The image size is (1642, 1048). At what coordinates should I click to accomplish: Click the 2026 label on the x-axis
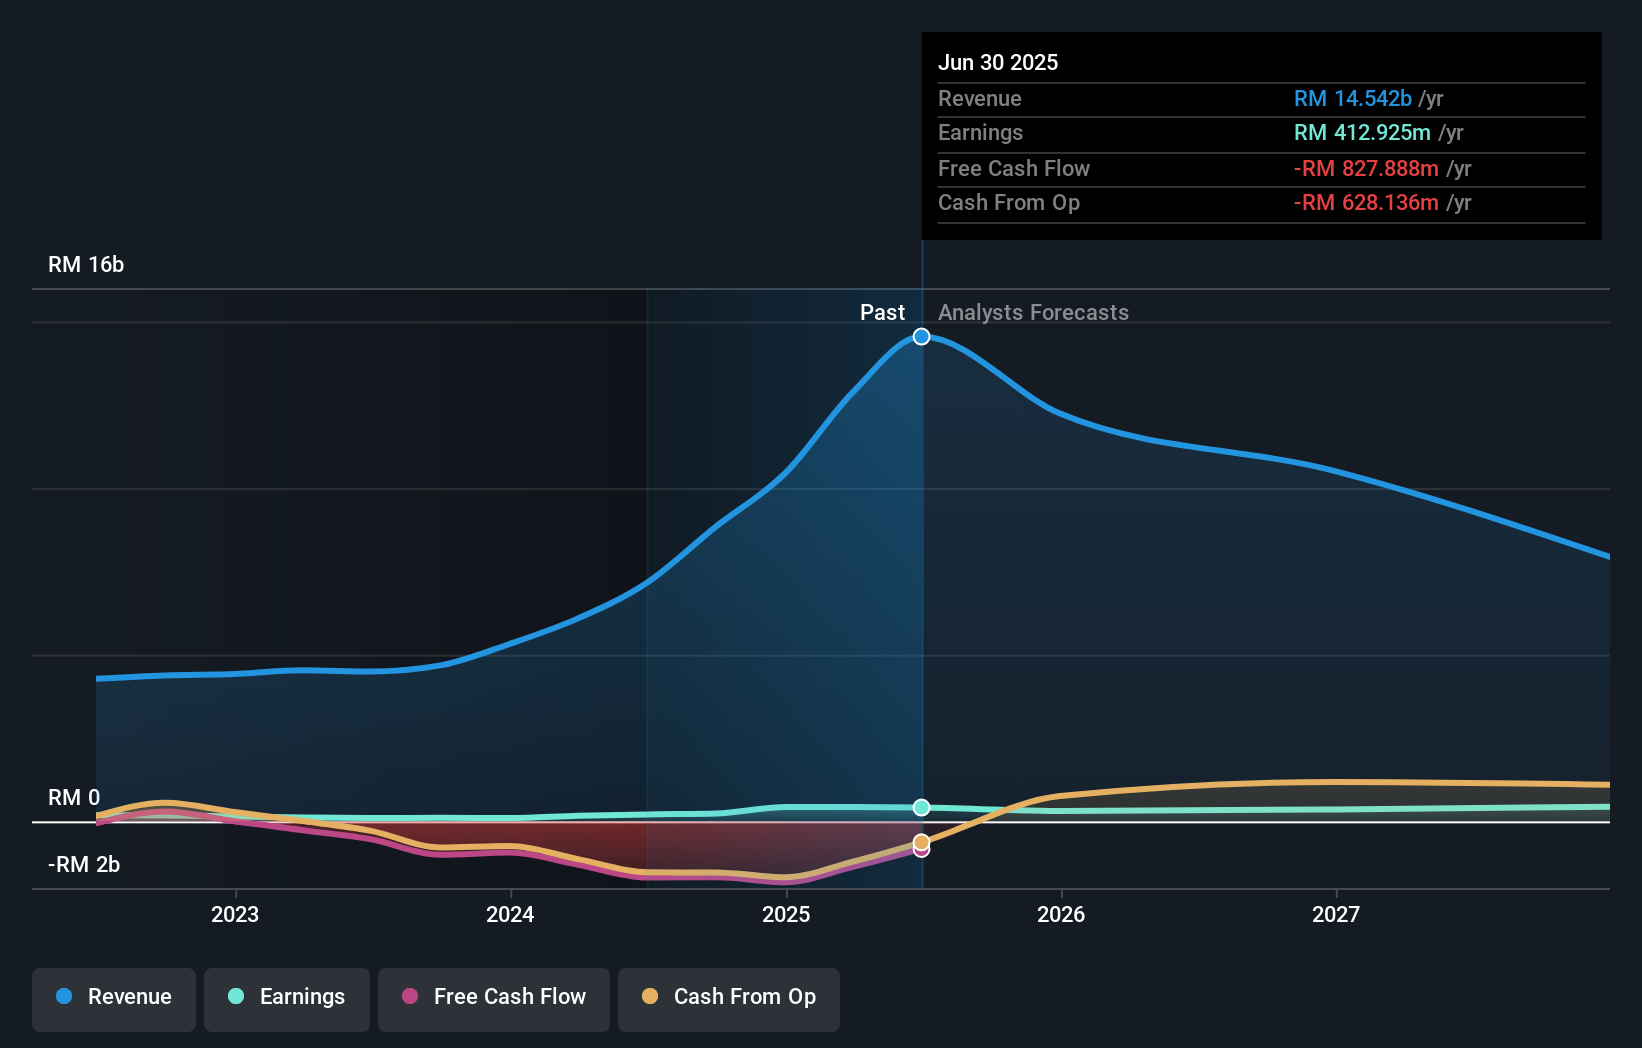(1062, 913)
